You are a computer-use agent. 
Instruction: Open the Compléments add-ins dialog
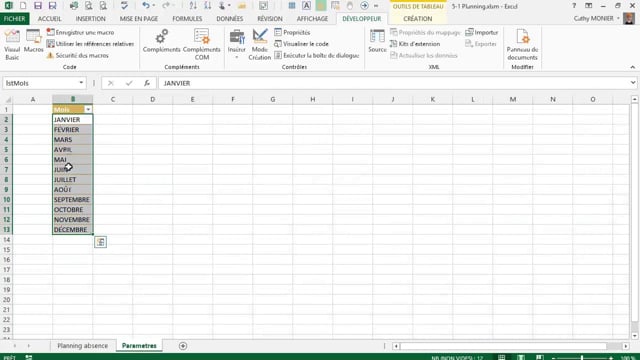point(161,41)
